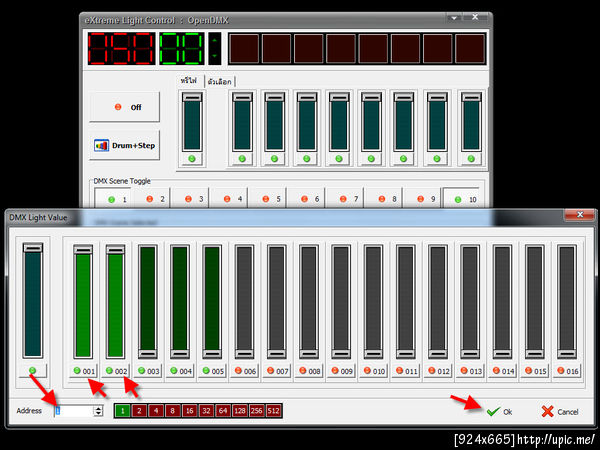Toggle DMX Scene 3
Image resolution: width=600 pixels, height=450 pixels.
(x=191, y=199)
